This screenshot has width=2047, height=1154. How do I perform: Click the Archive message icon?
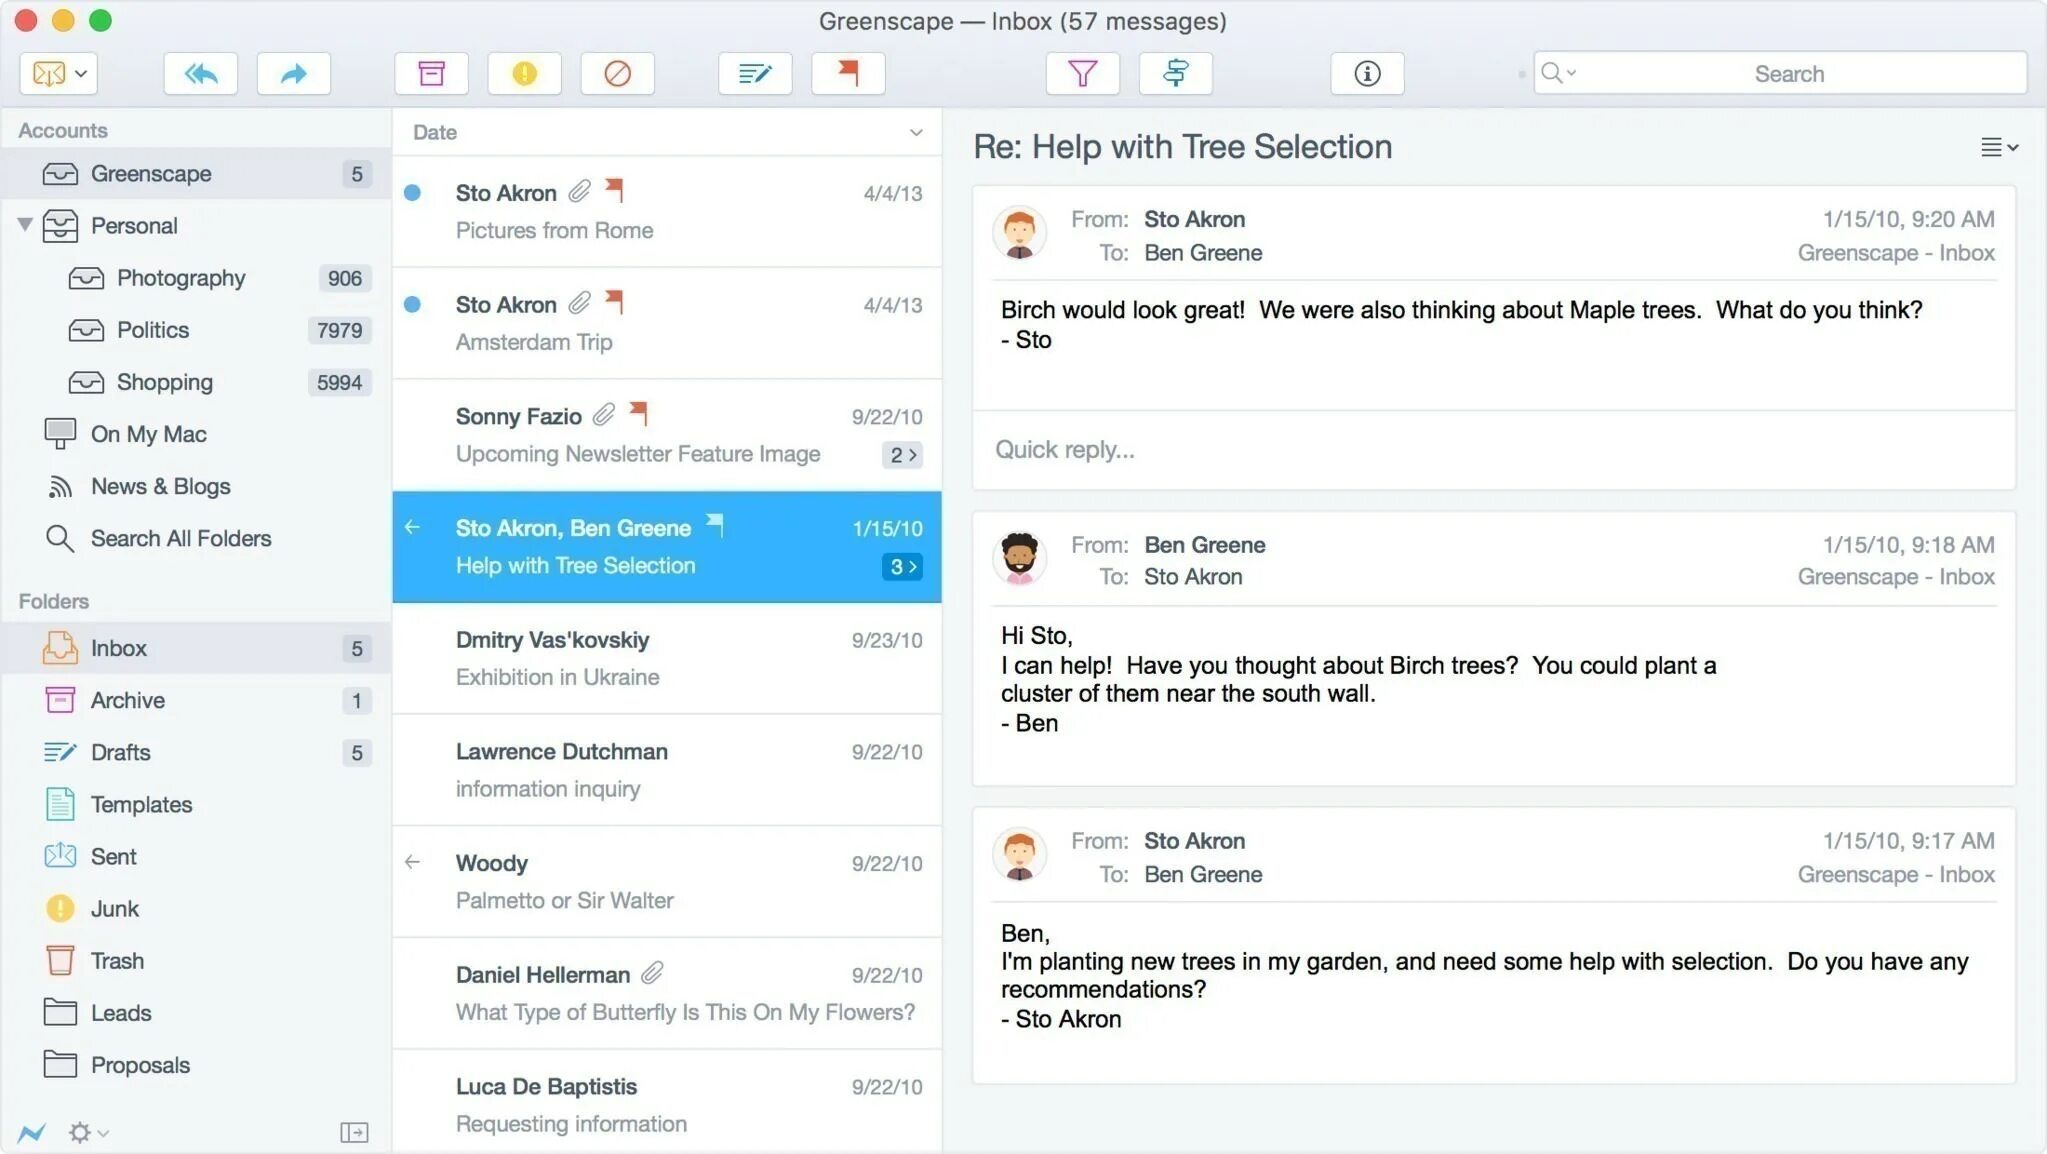429,73
